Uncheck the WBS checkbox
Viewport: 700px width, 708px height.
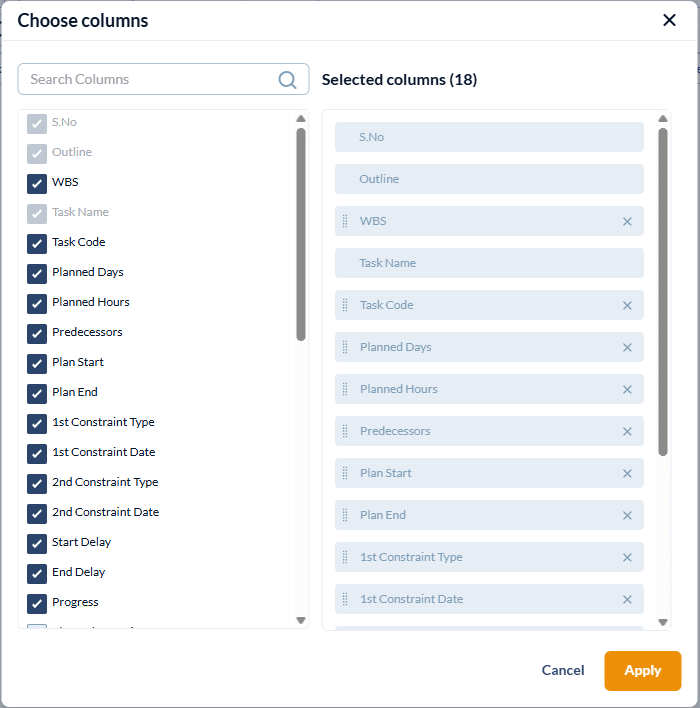pos(37,184)
